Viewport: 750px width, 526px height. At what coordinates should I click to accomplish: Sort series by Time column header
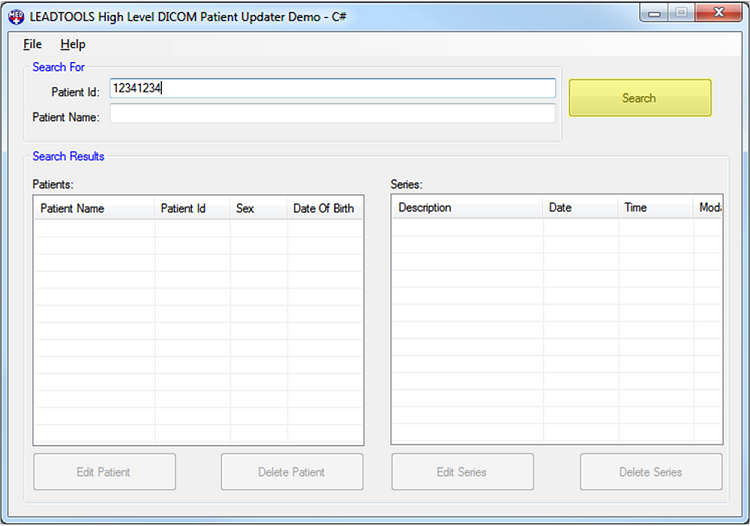click(x=656, y=208)
